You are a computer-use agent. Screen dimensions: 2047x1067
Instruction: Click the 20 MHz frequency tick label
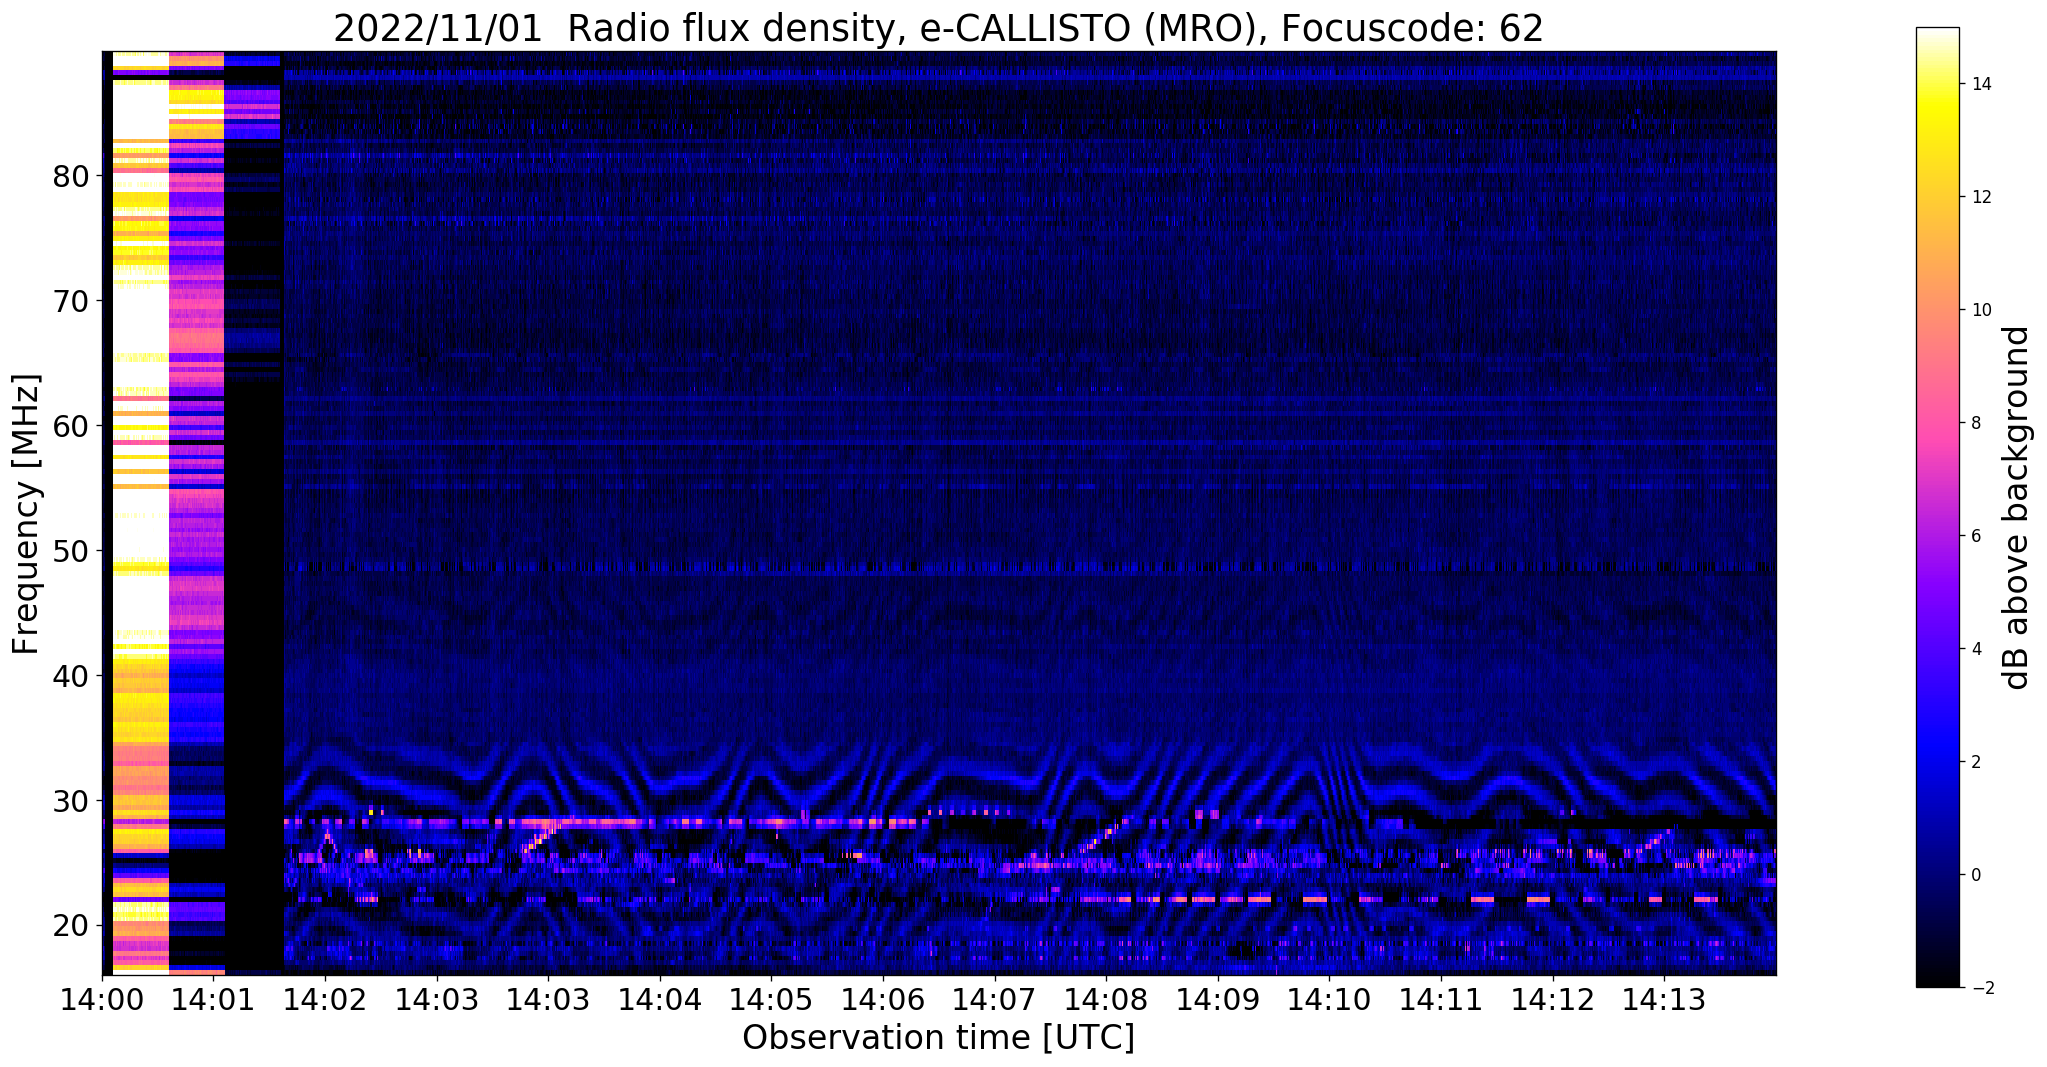click(71, 925)
